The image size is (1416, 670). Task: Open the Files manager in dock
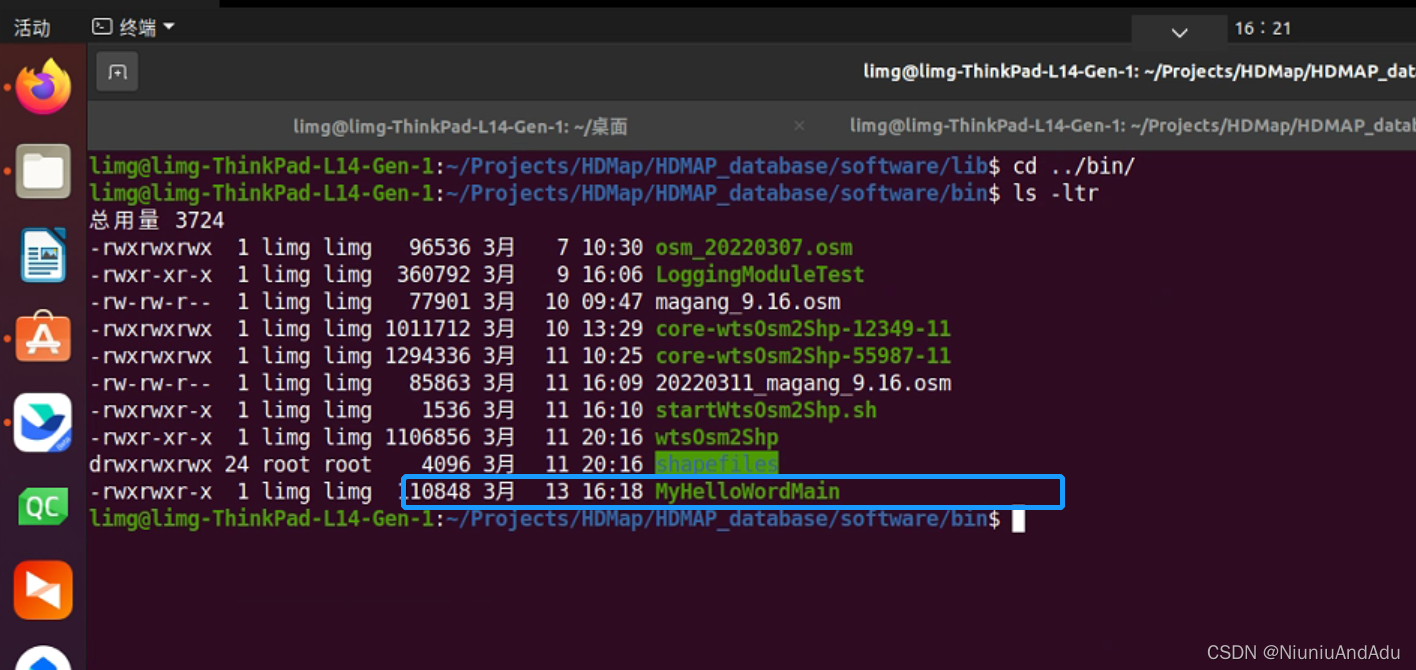pos(43,171)
